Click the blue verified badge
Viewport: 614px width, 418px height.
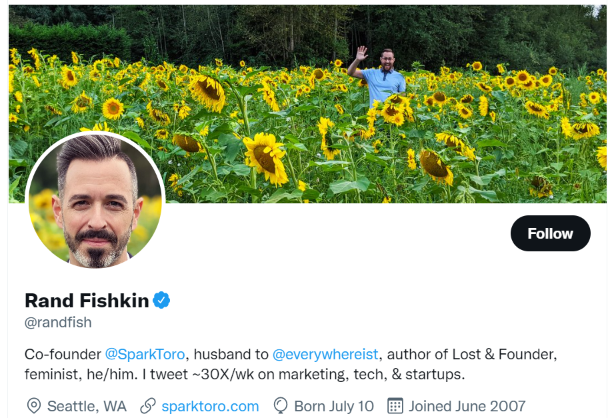[x=161, y=300]
